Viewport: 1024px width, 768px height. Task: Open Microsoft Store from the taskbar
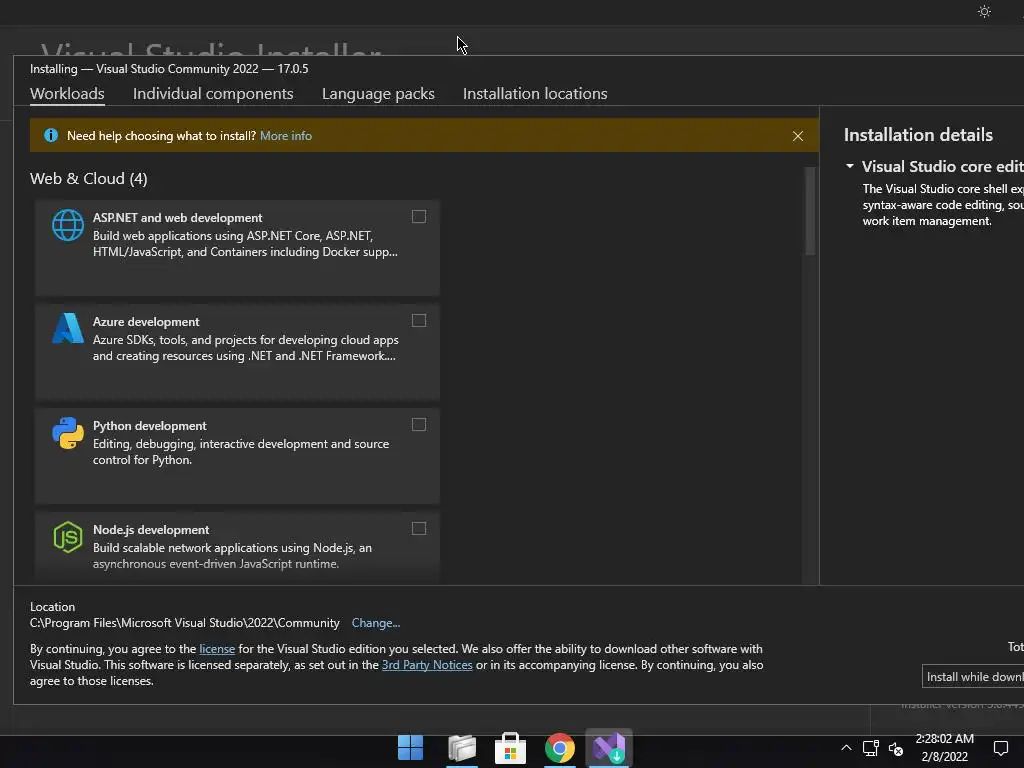point(510,748)
